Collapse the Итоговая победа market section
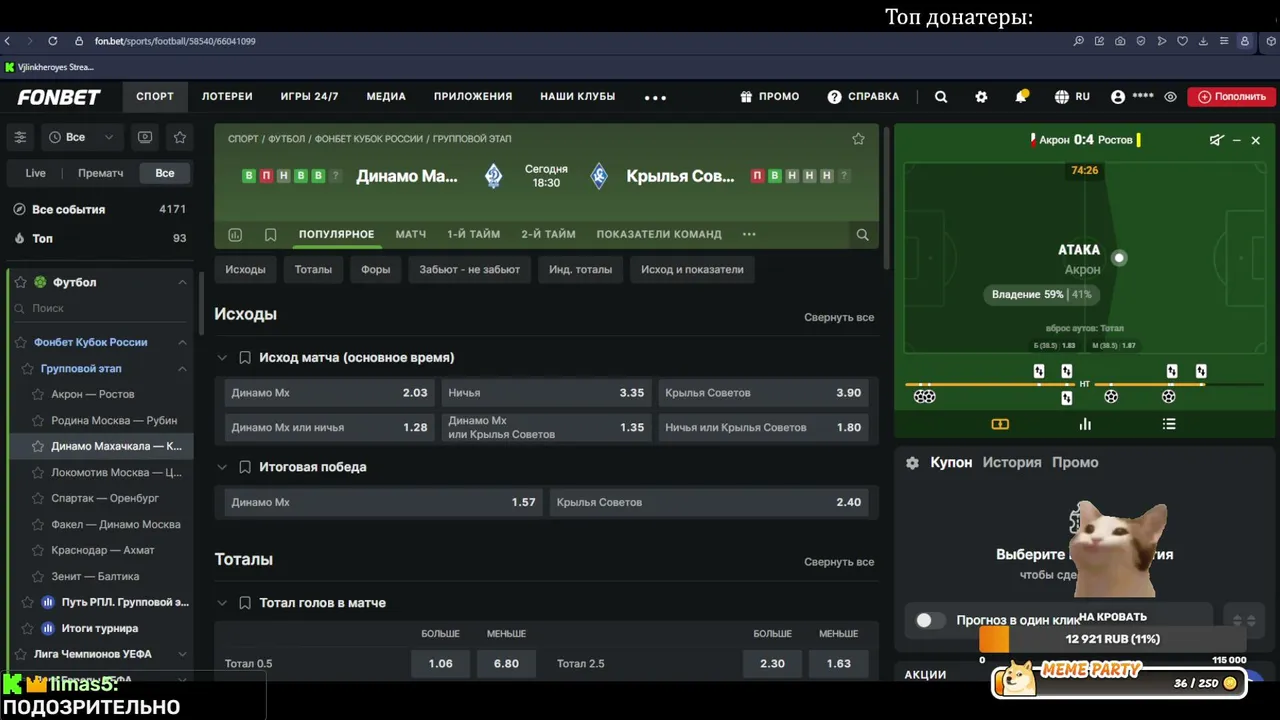The image size is (1280, 720). tap(222, 467)
